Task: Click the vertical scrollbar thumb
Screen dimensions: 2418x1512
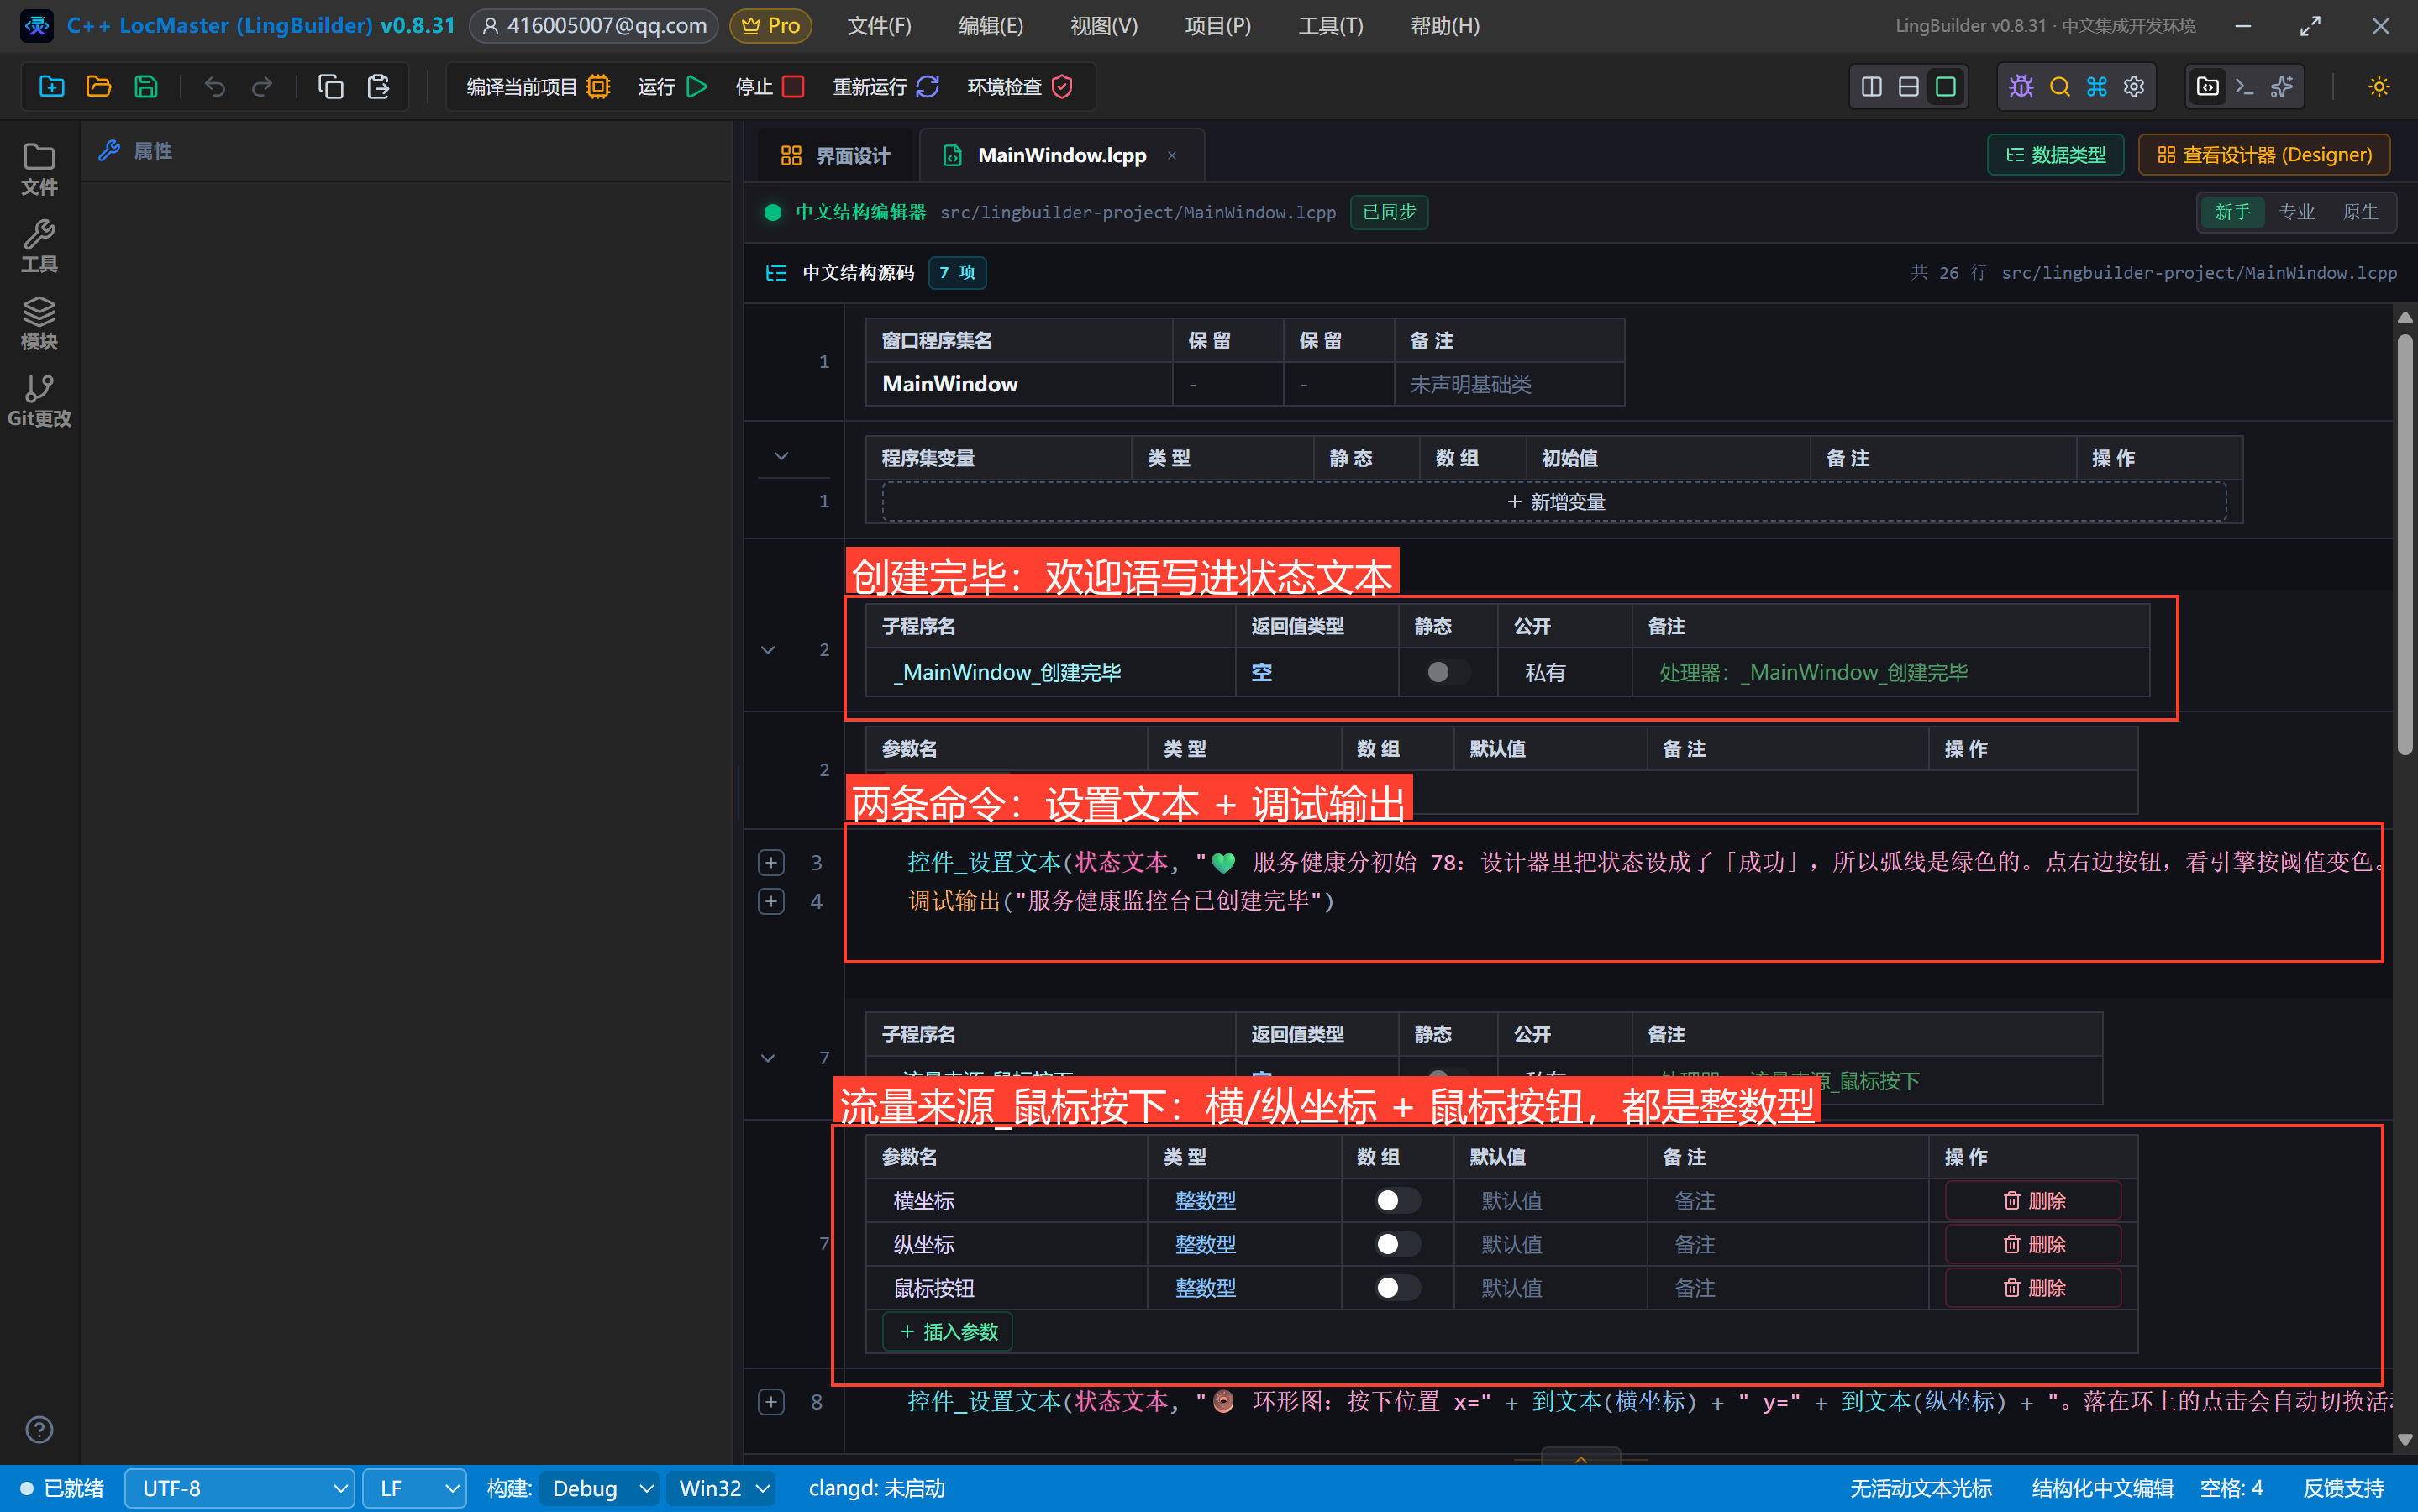Action: pyautogui.click(x=2405, y=545)
